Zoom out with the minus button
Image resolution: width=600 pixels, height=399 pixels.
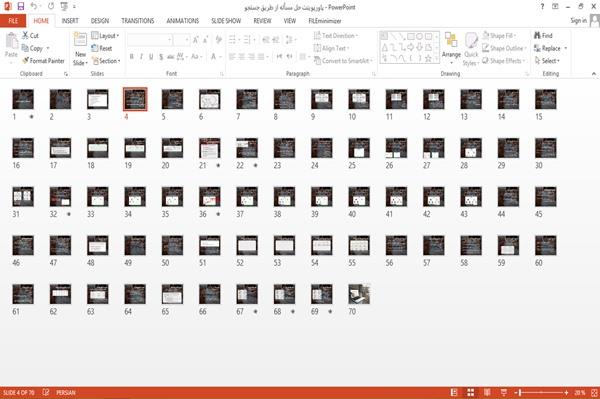[x=516, y=392]
